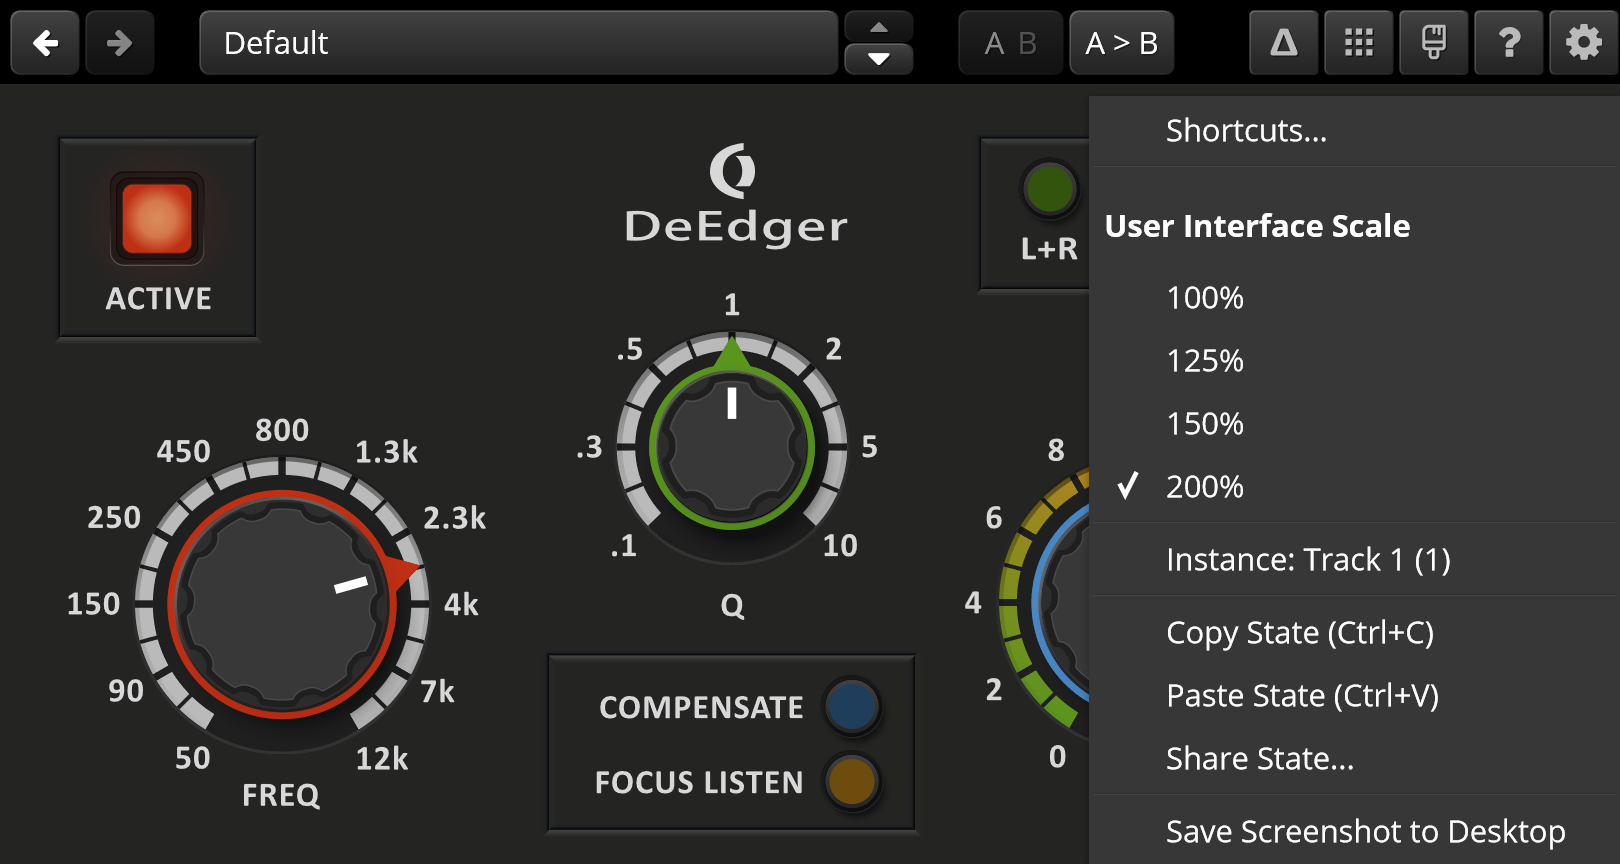
Task: Click the 12k mark on FREQ dial
Action: pos(382,759)
